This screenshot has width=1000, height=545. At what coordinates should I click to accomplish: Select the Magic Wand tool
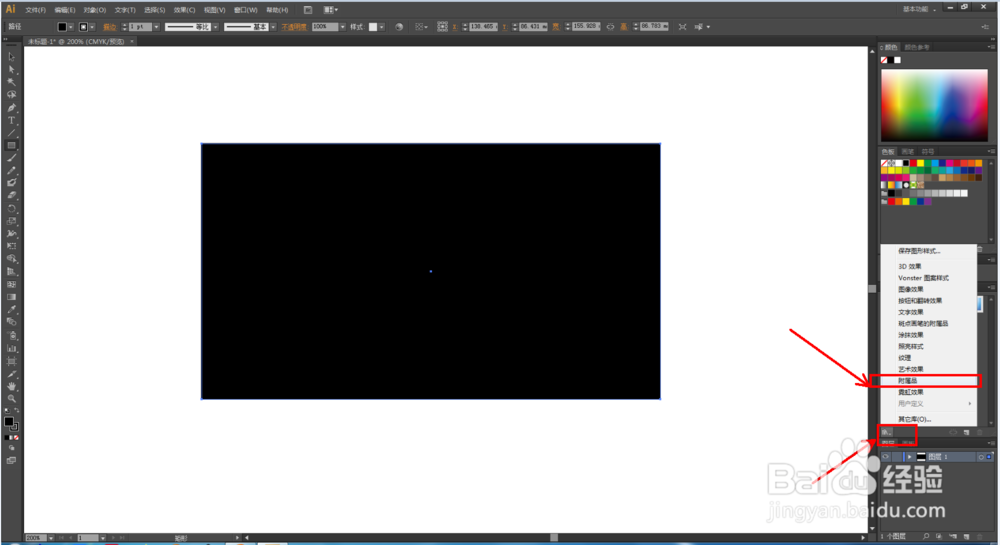[x=11, y=82]
